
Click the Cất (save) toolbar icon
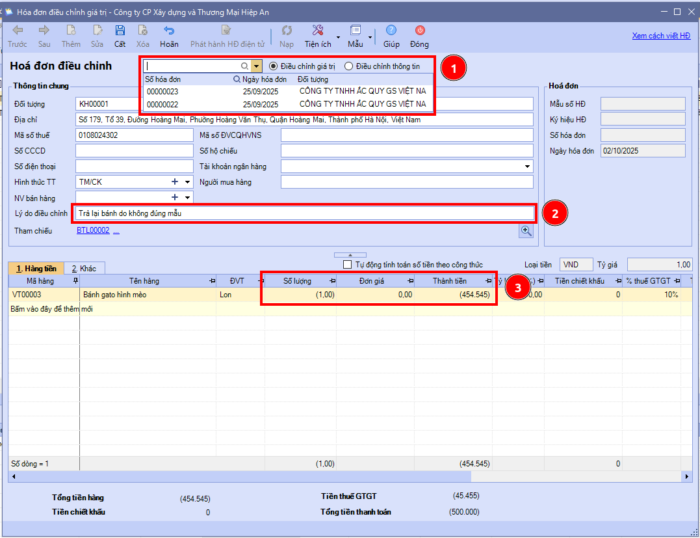(x=120, y=33)
